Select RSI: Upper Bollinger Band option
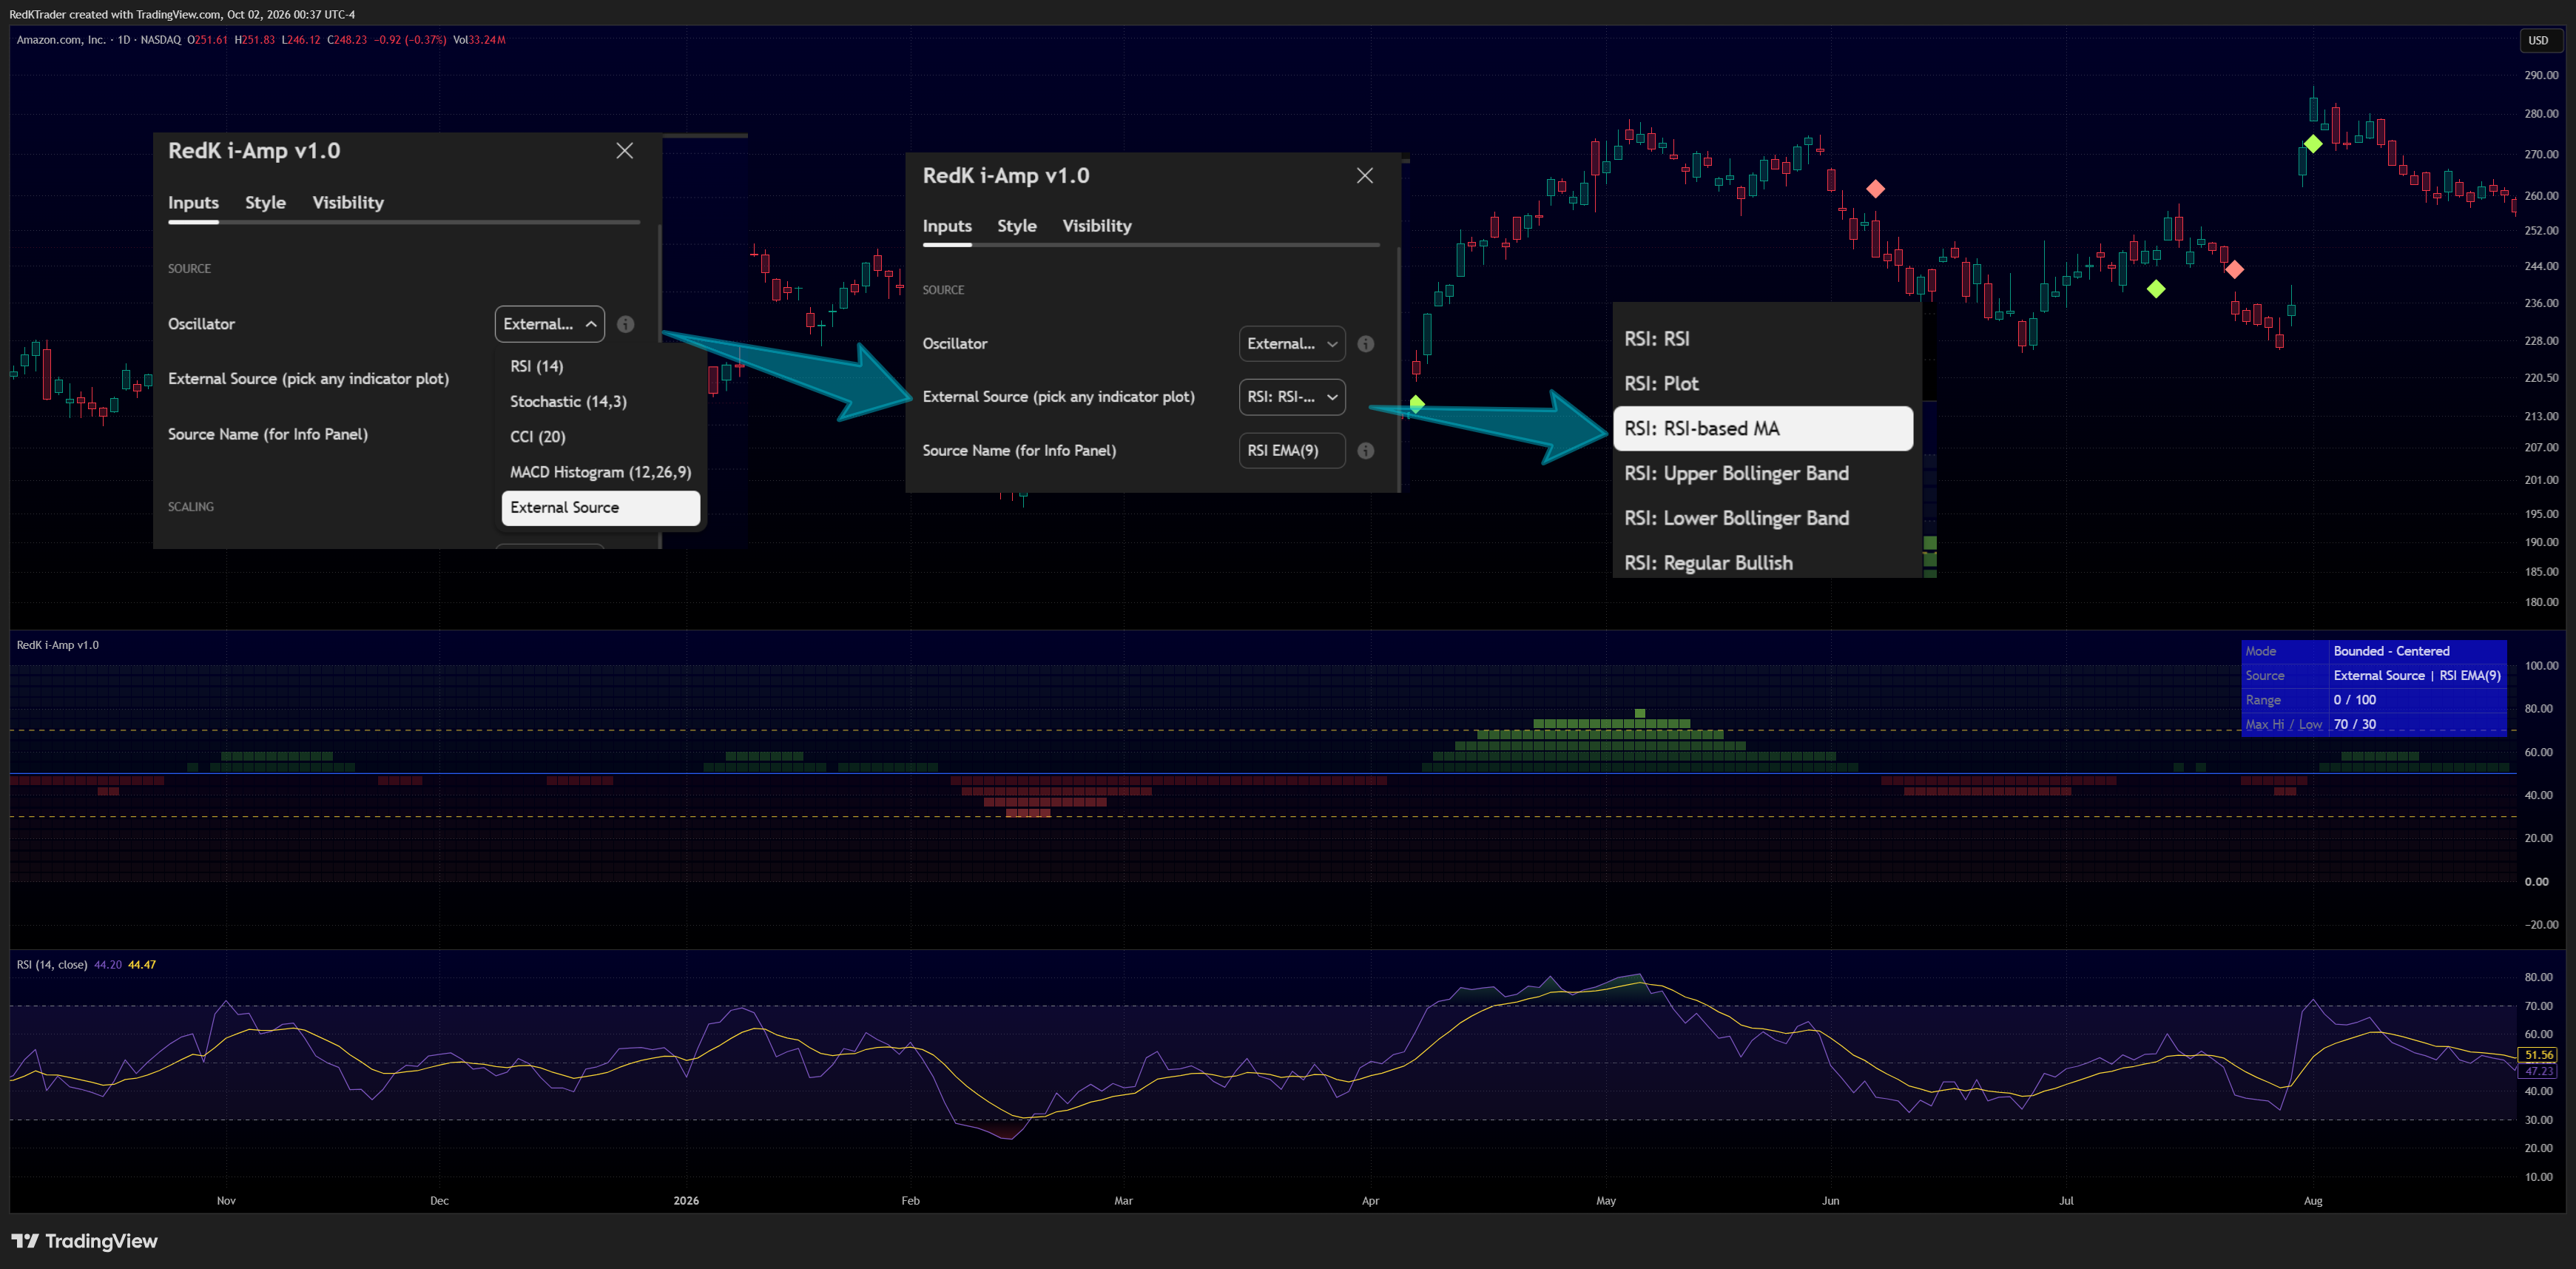 coord(1763,474)
